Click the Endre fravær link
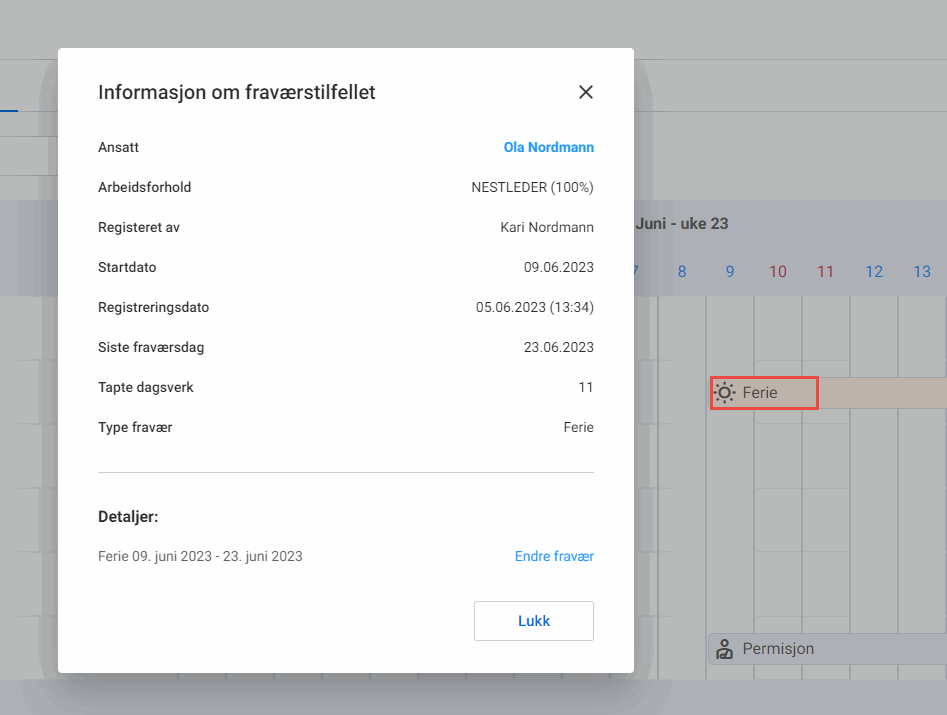Viewport: 947px width, 715px height. click(x=554, y=556)
